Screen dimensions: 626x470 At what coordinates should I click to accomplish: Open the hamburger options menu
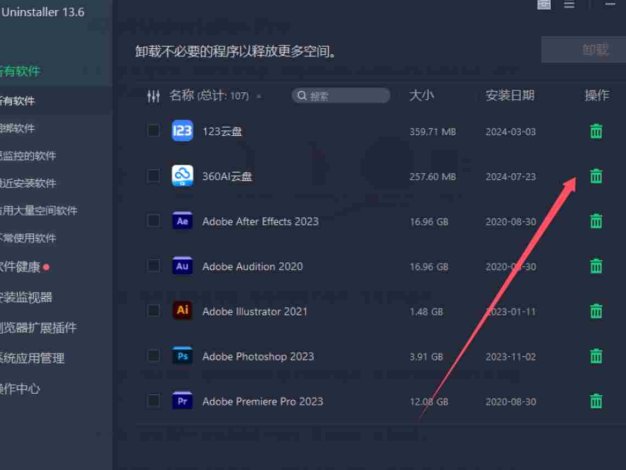[x=569, y=4]
